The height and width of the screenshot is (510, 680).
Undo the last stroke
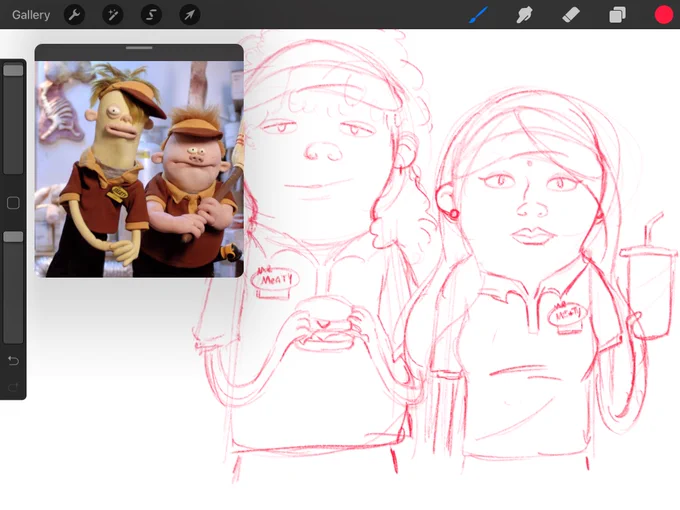pyautogui.click(x=13, y=361)
